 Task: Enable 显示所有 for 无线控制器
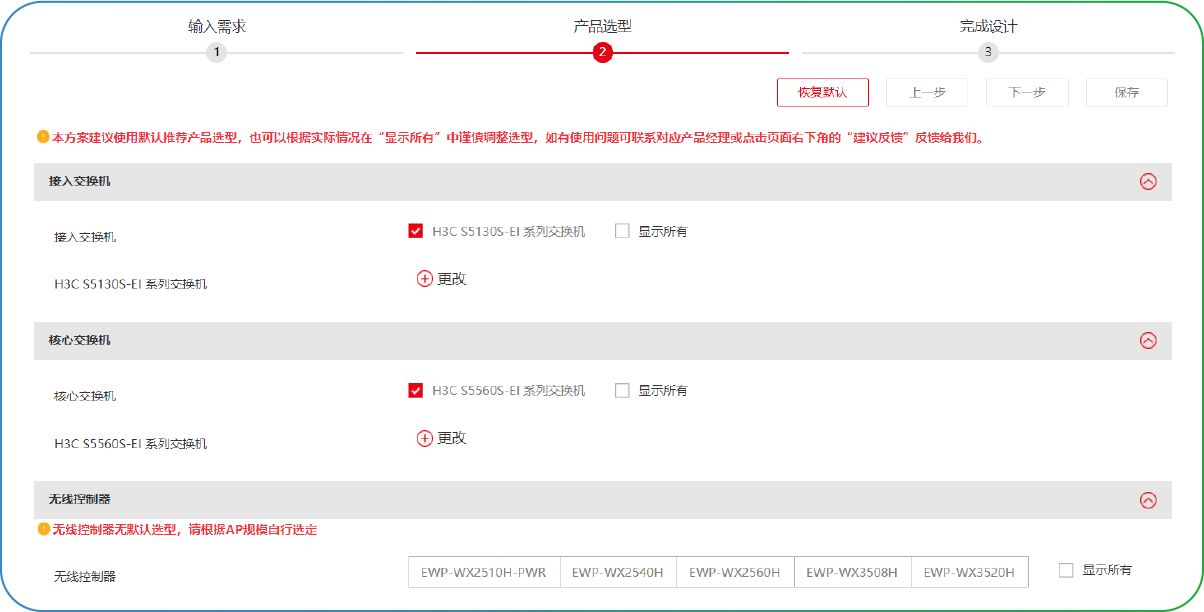click(x=1066, y=570)
